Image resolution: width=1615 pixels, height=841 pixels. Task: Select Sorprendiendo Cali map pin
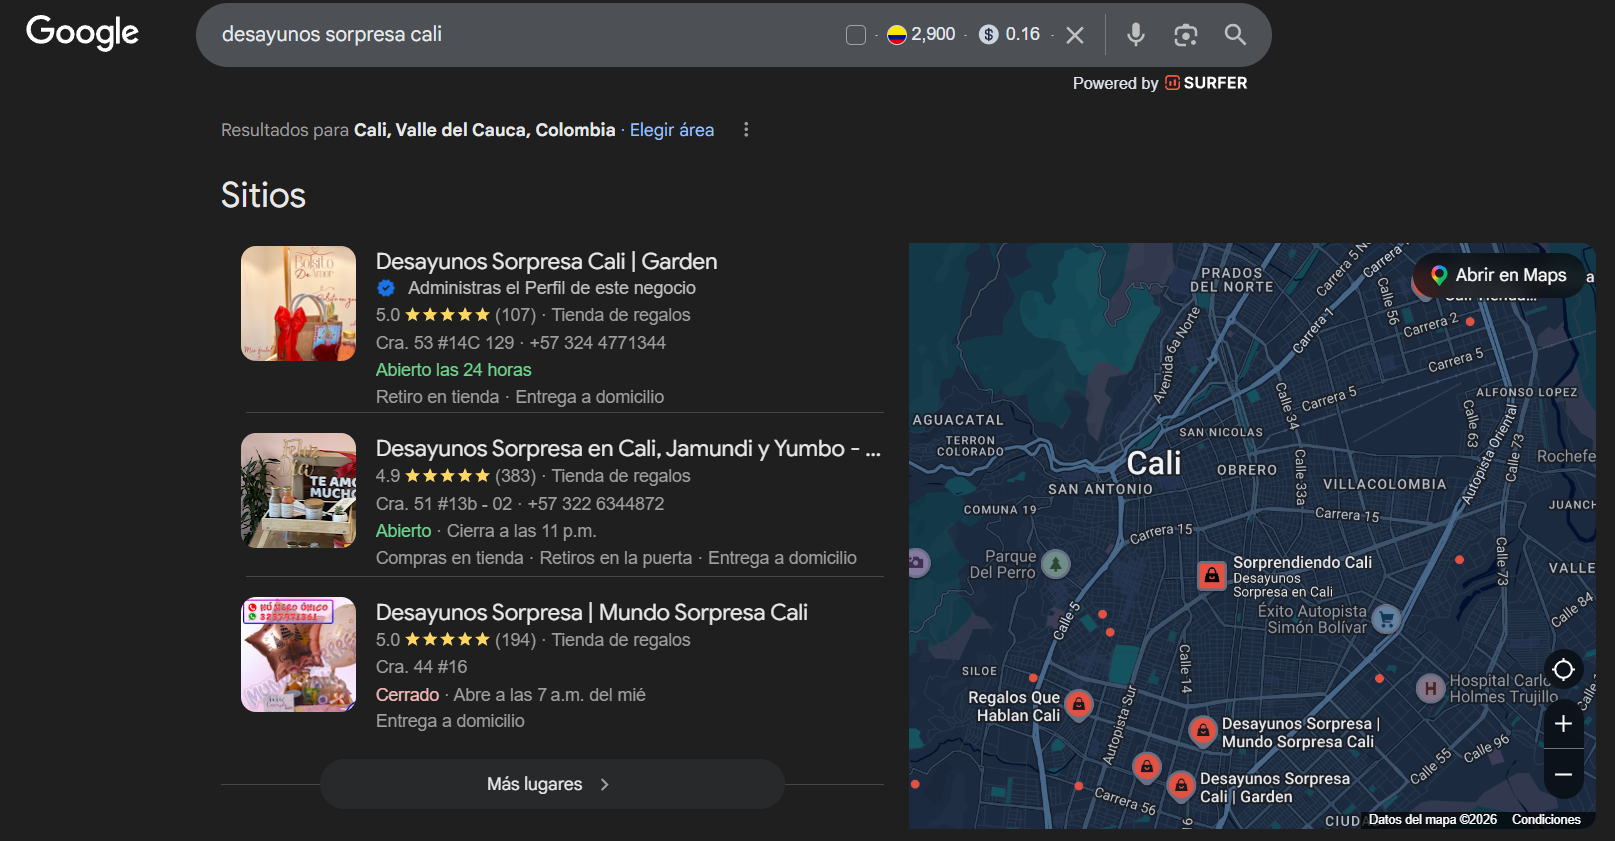coord(1211,575)
